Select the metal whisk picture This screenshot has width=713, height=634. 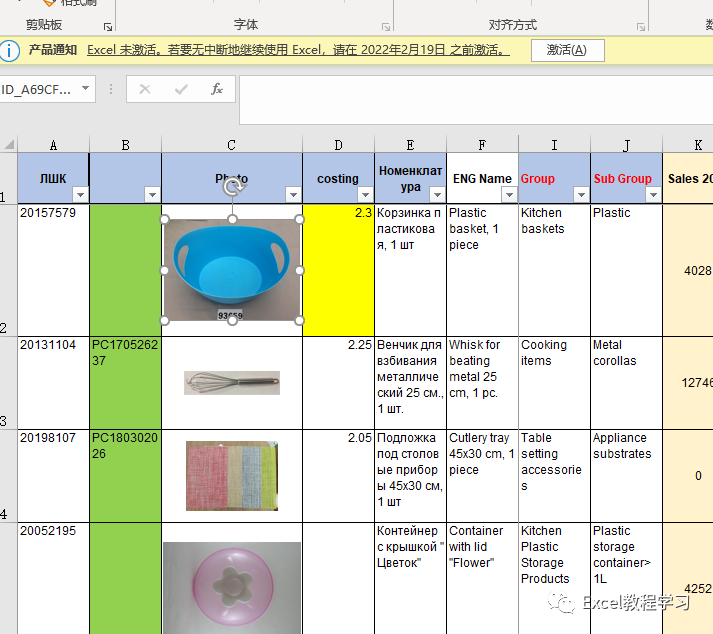click(232, 382)
